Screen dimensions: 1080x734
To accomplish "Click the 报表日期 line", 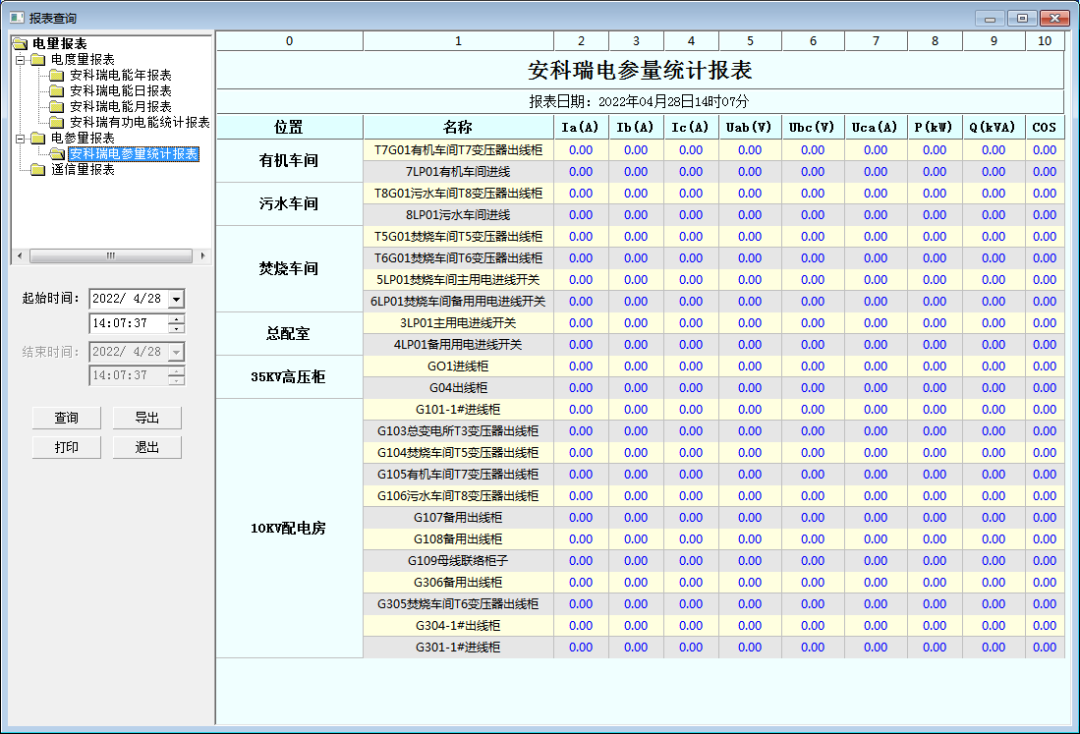I will [640, 102].
